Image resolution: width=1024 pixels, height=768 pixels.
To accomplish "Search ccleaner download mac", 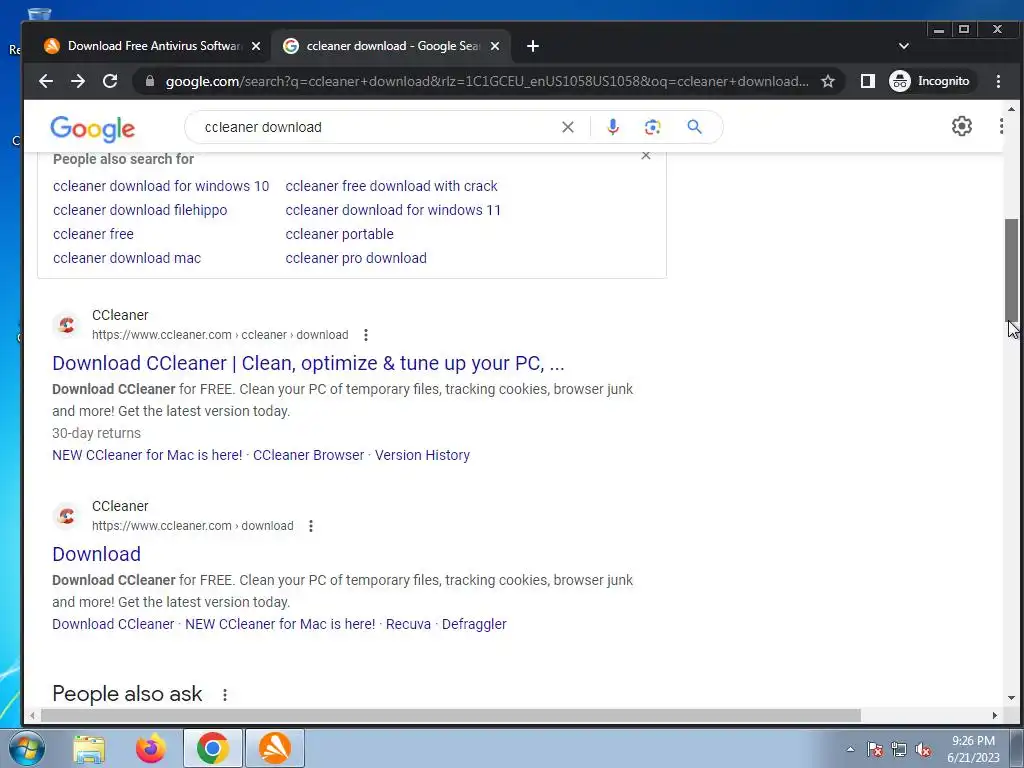I will tap(127, 258).
